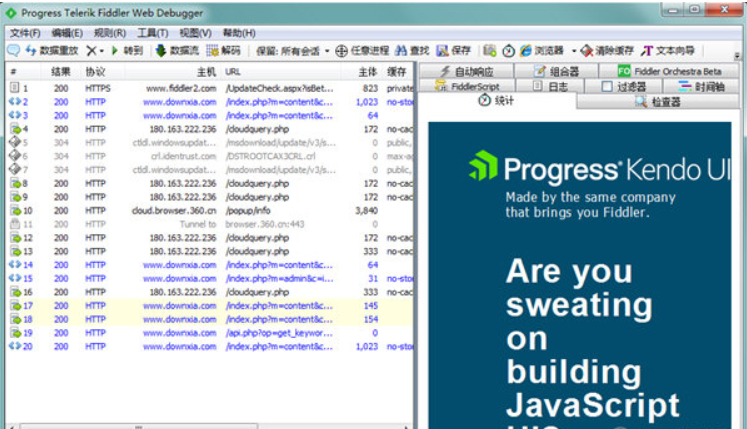This screenshot has height=429, width=747.
Task: Open the 保留: 所有会话 dropdown
Action: tap(293, 51)
